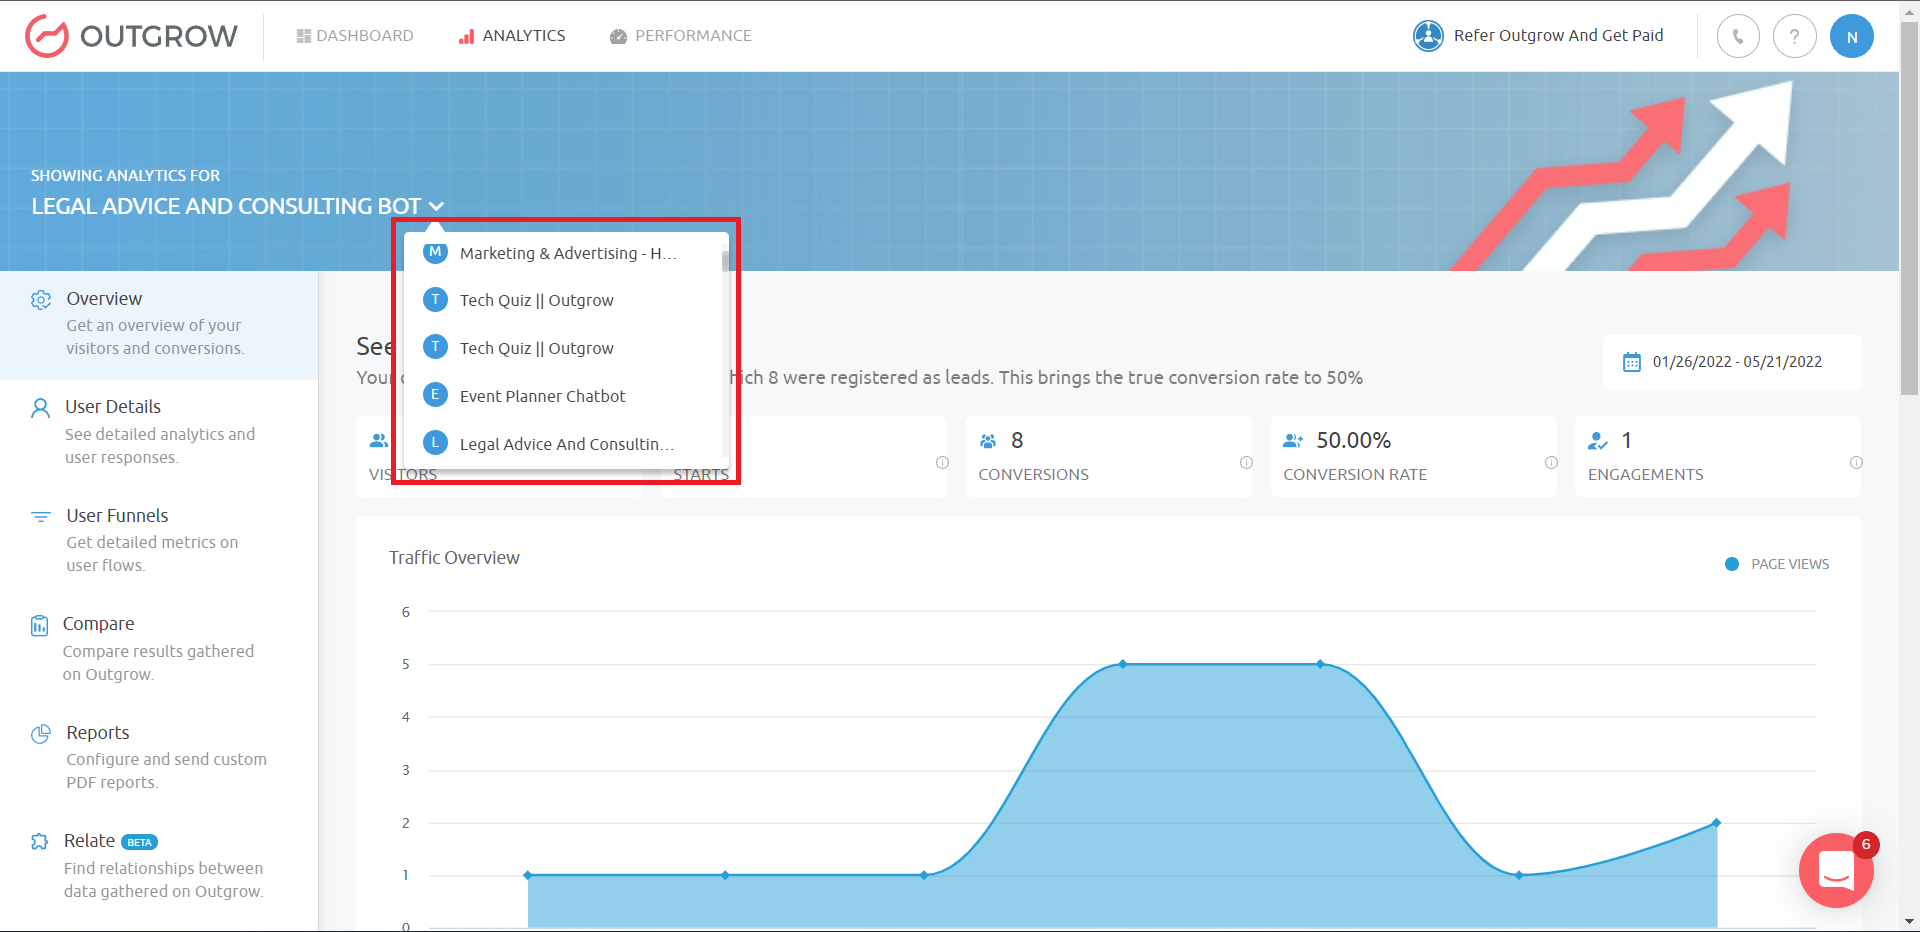Click the info icon on Conversion Rate card
The height and width of the screenshot is (932, 1920).
[1551, 462]
